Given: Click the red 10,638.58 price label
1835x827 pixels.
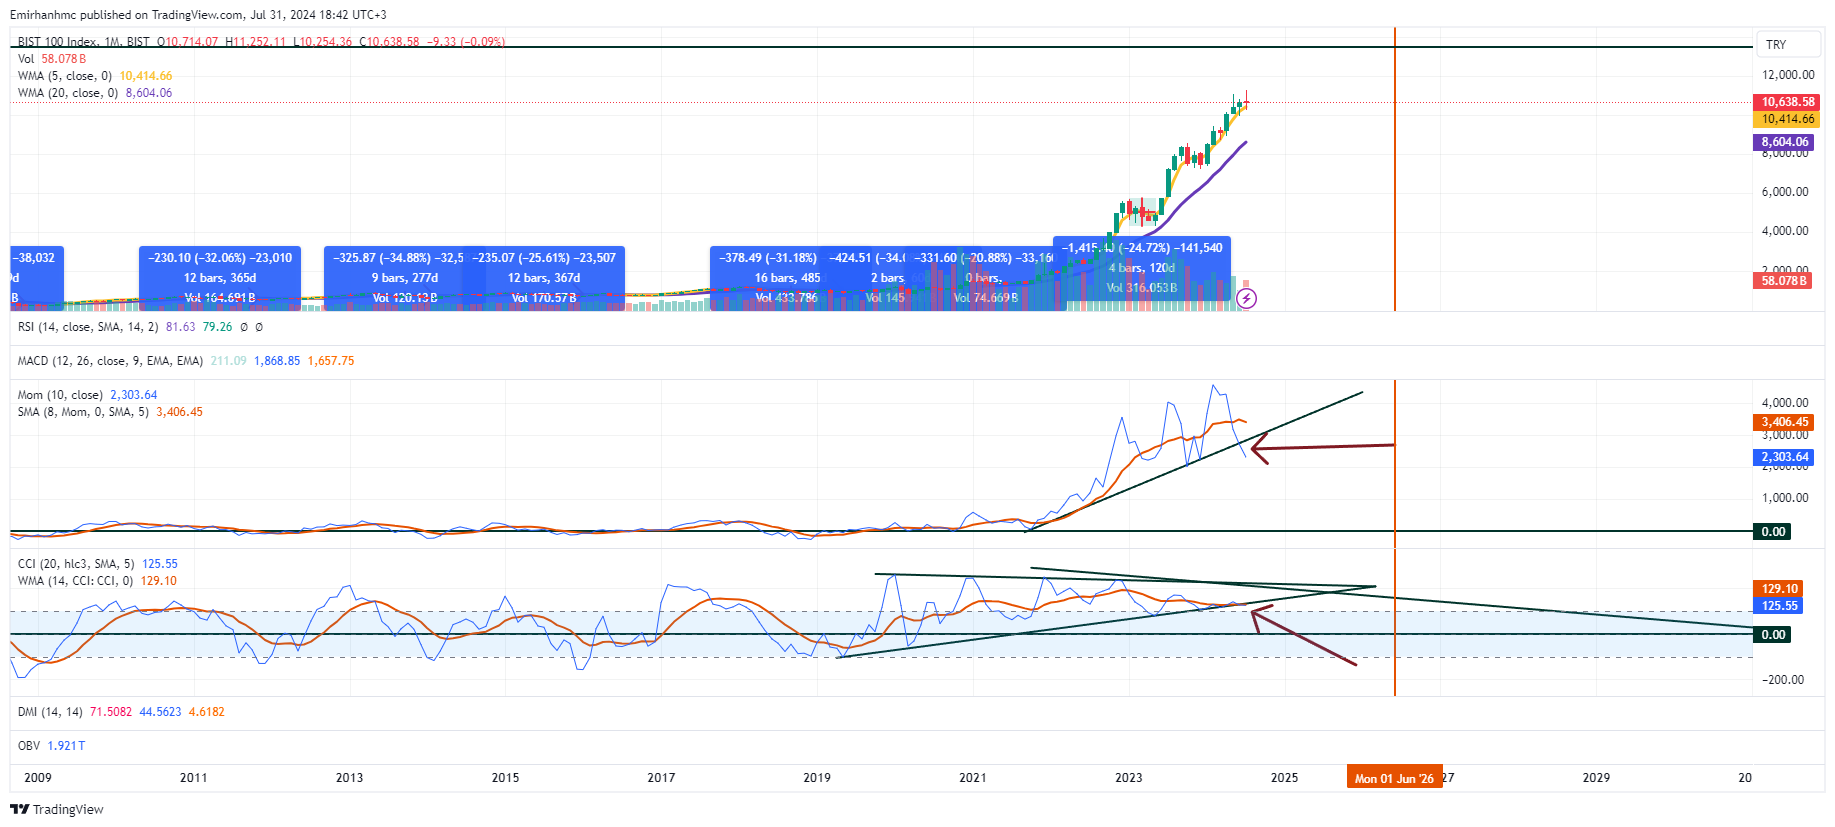Looking at the screenshot, I should pos(1787,102).
